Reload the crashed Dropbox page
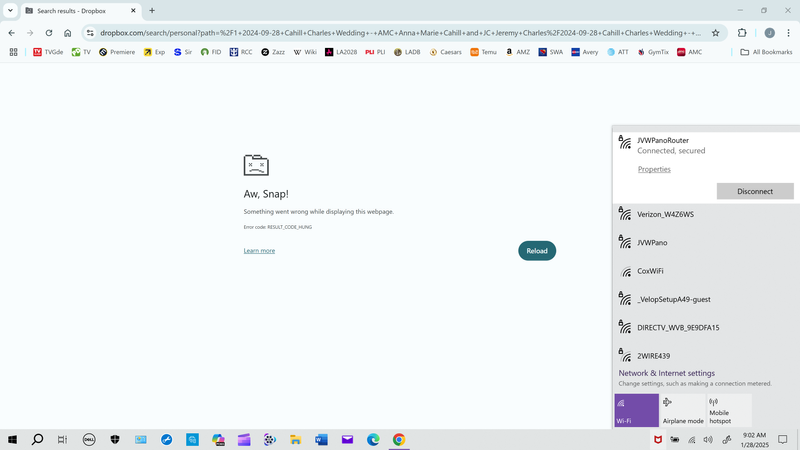The width and height of the screenshot is (800, 450). [537, 251]
